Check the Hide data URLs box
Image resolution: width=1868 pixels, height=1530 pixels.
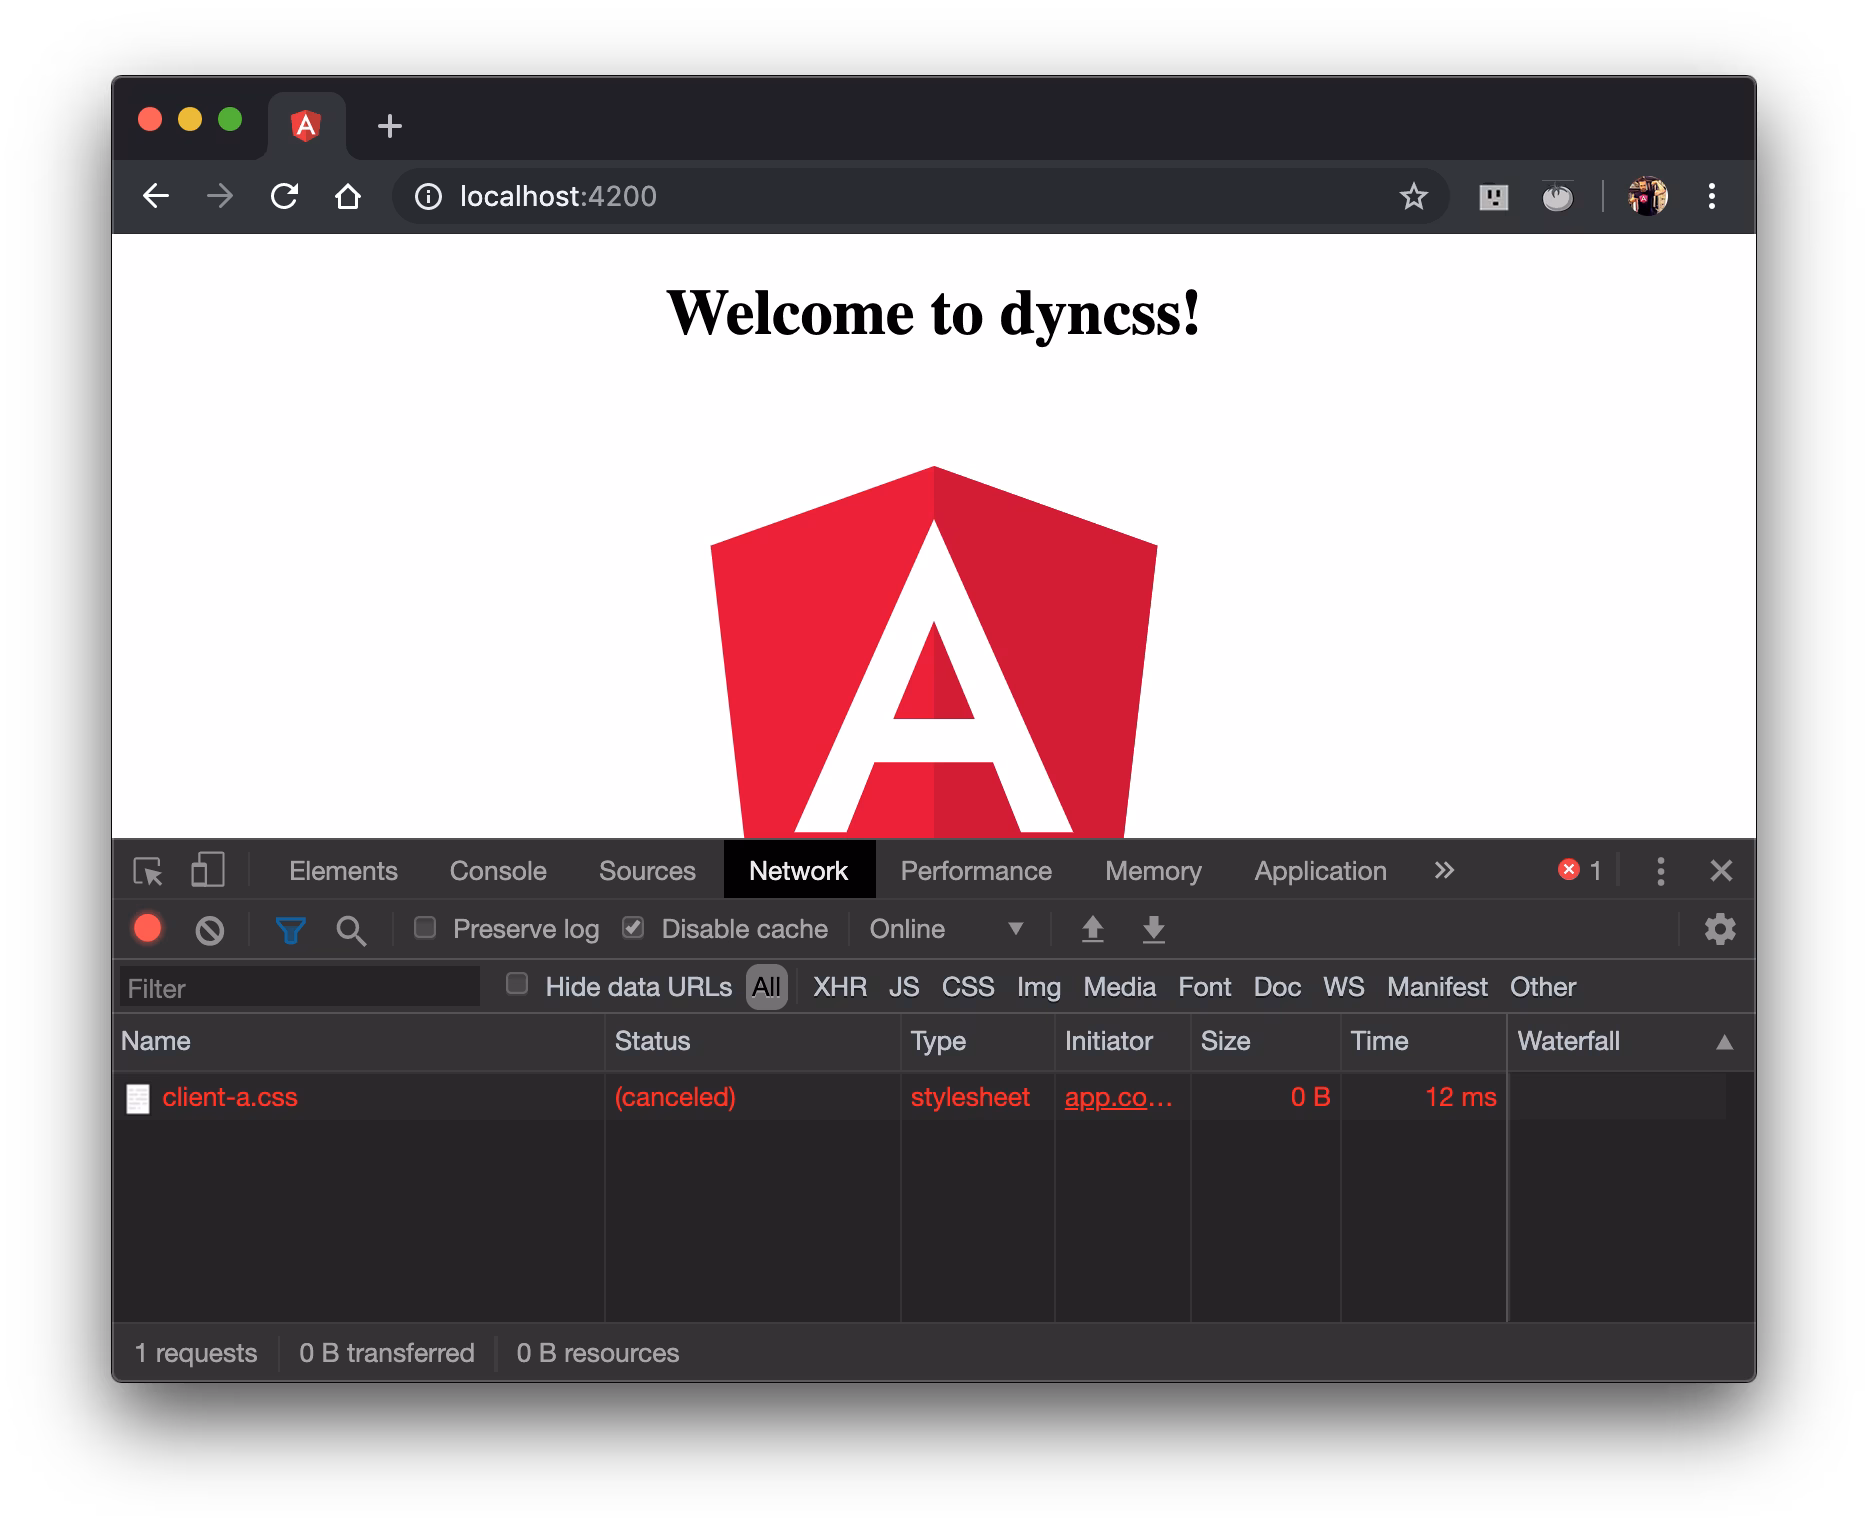point(517,985)
